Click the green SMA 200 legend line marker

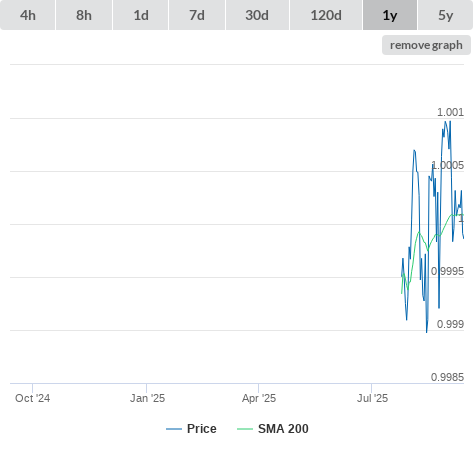(245, 429)
